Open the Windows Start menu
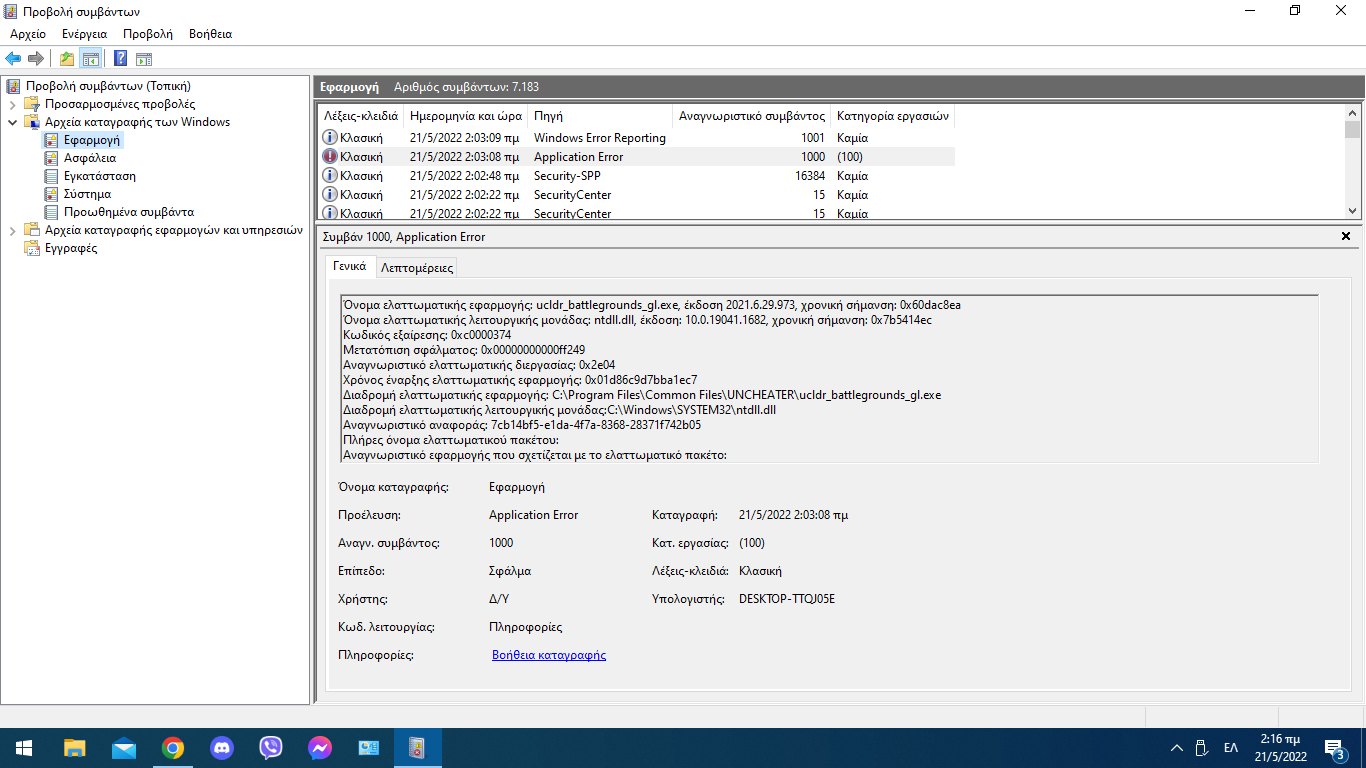The width and height of the screenshot is (1366, 768). pyautogui.click(x=24, y=748)
